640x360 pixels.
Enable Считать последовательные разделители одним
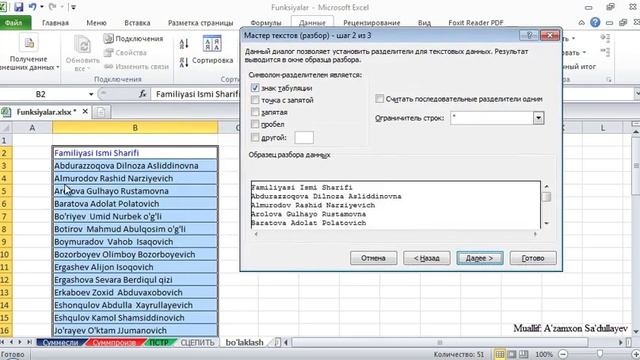click(380, 99)
